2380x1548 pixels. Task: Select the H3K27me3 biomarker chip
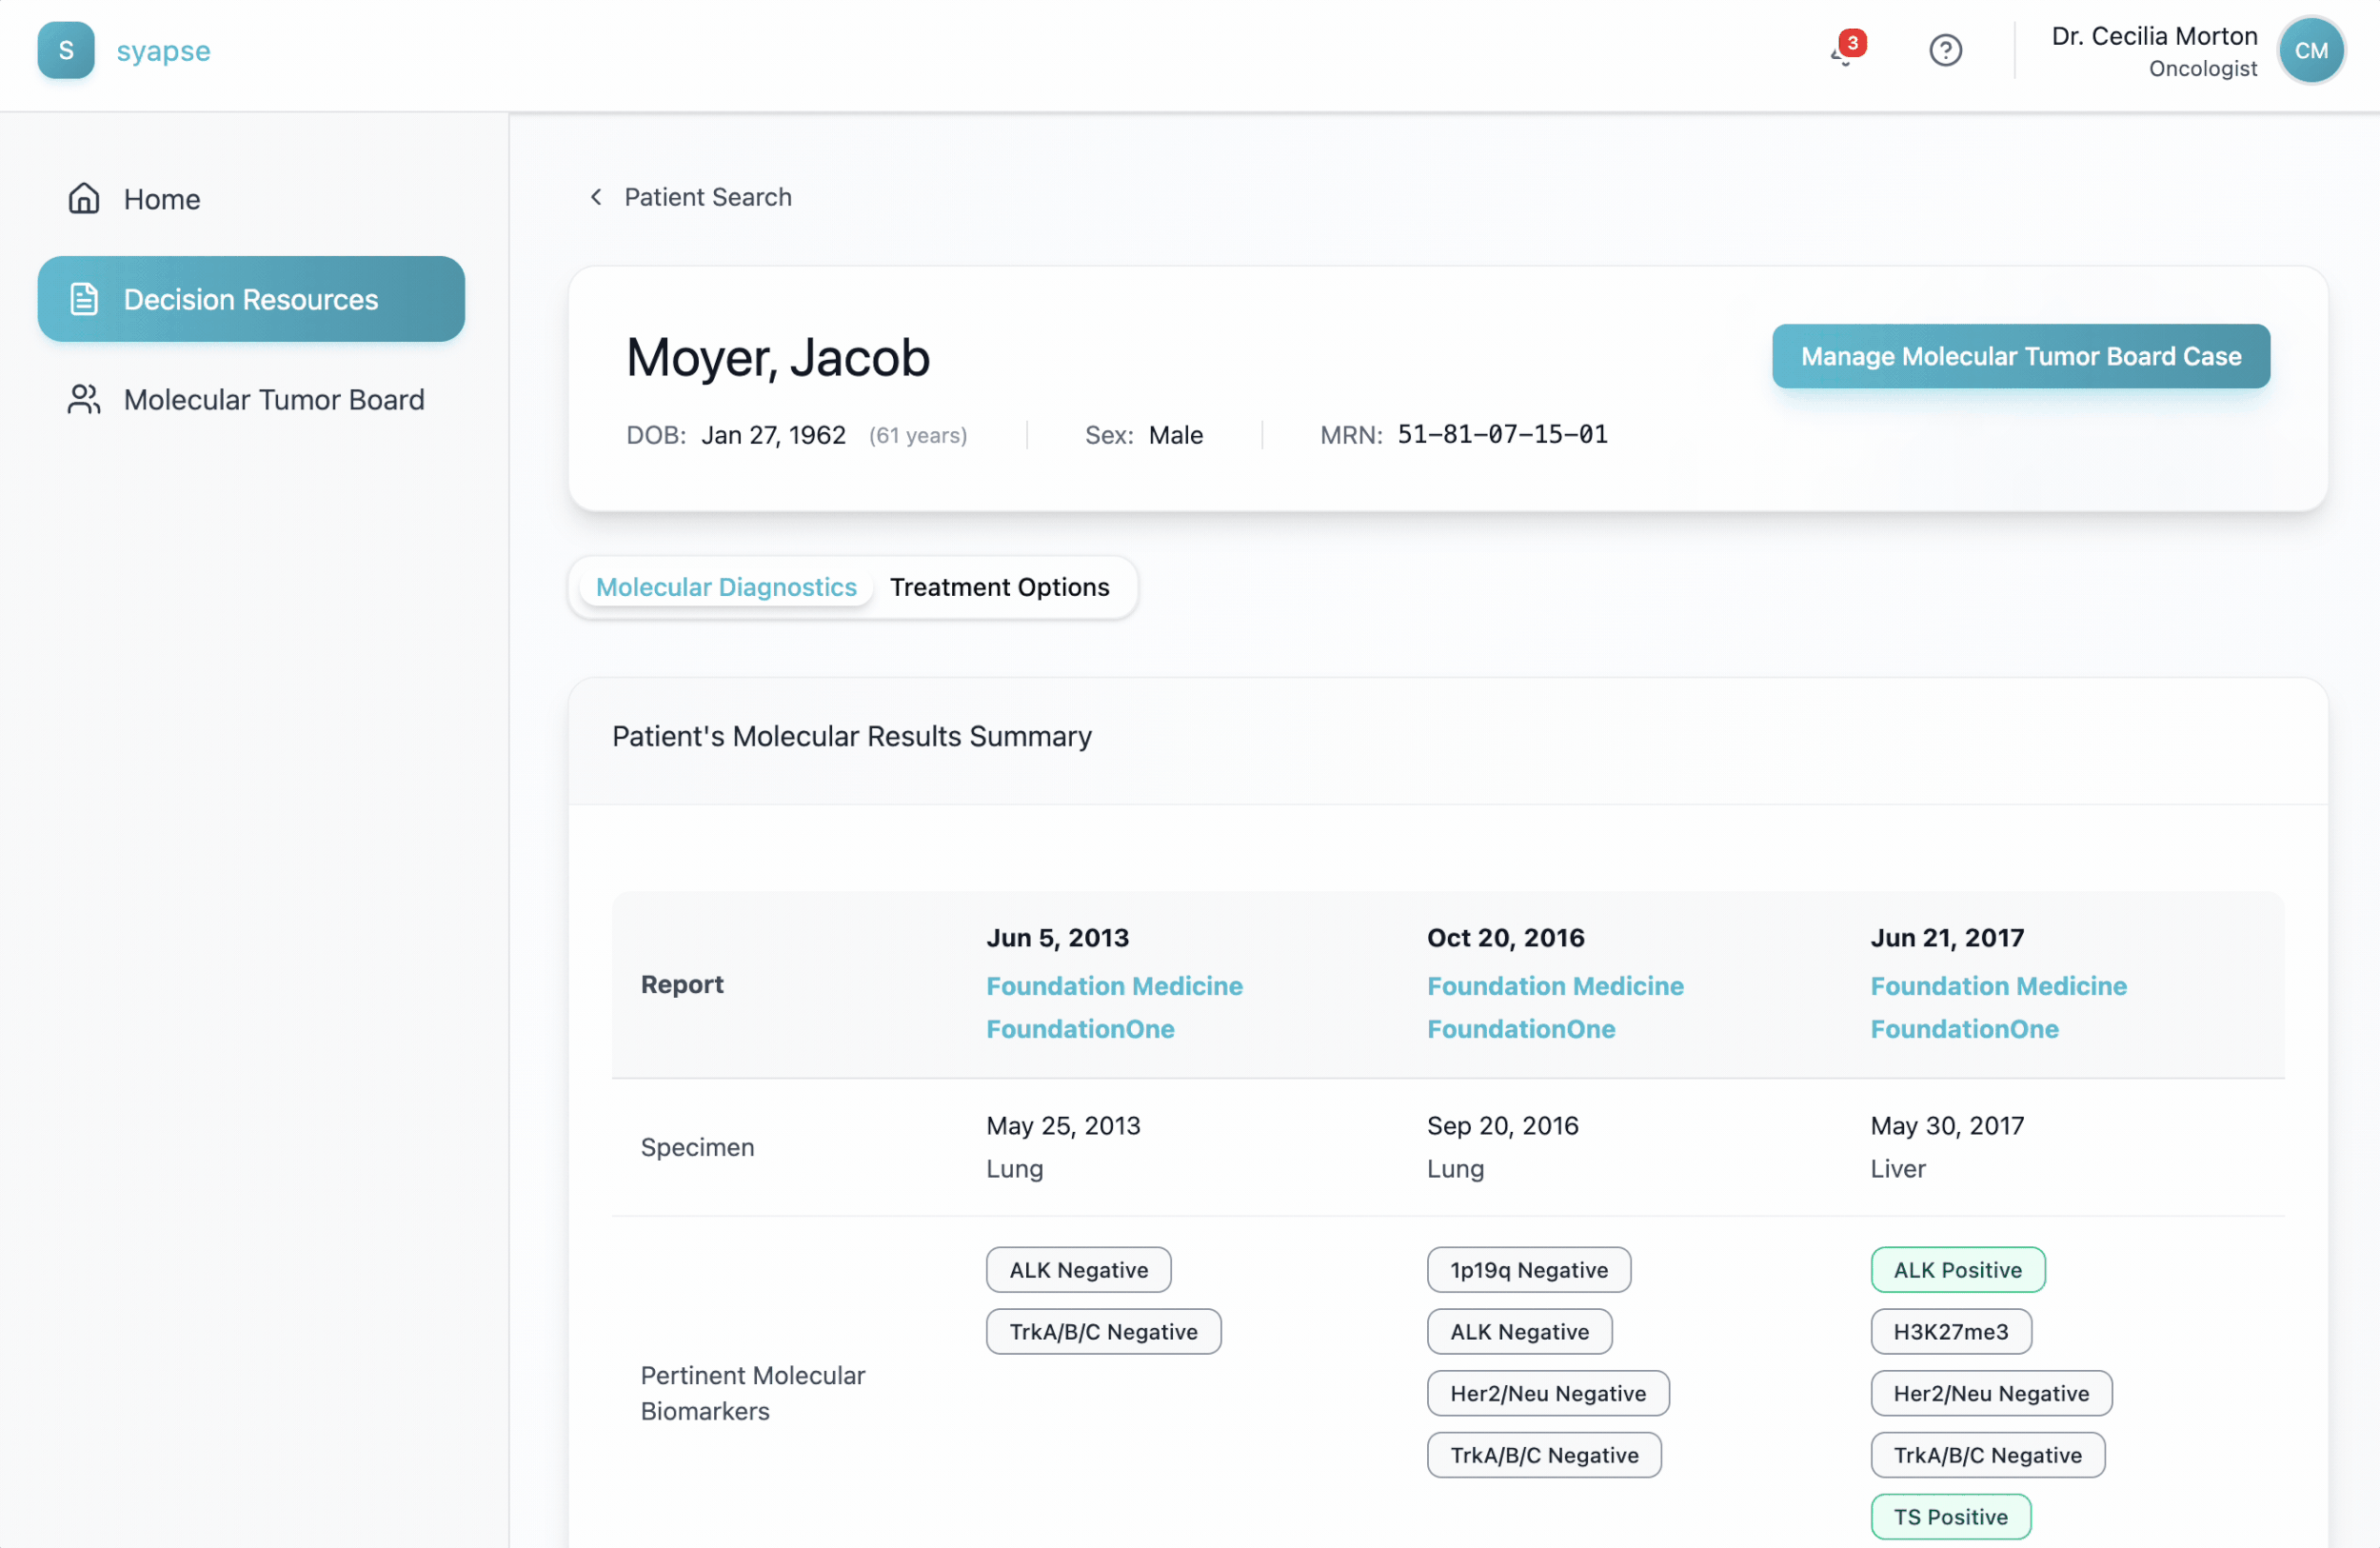[1950, 1332]
